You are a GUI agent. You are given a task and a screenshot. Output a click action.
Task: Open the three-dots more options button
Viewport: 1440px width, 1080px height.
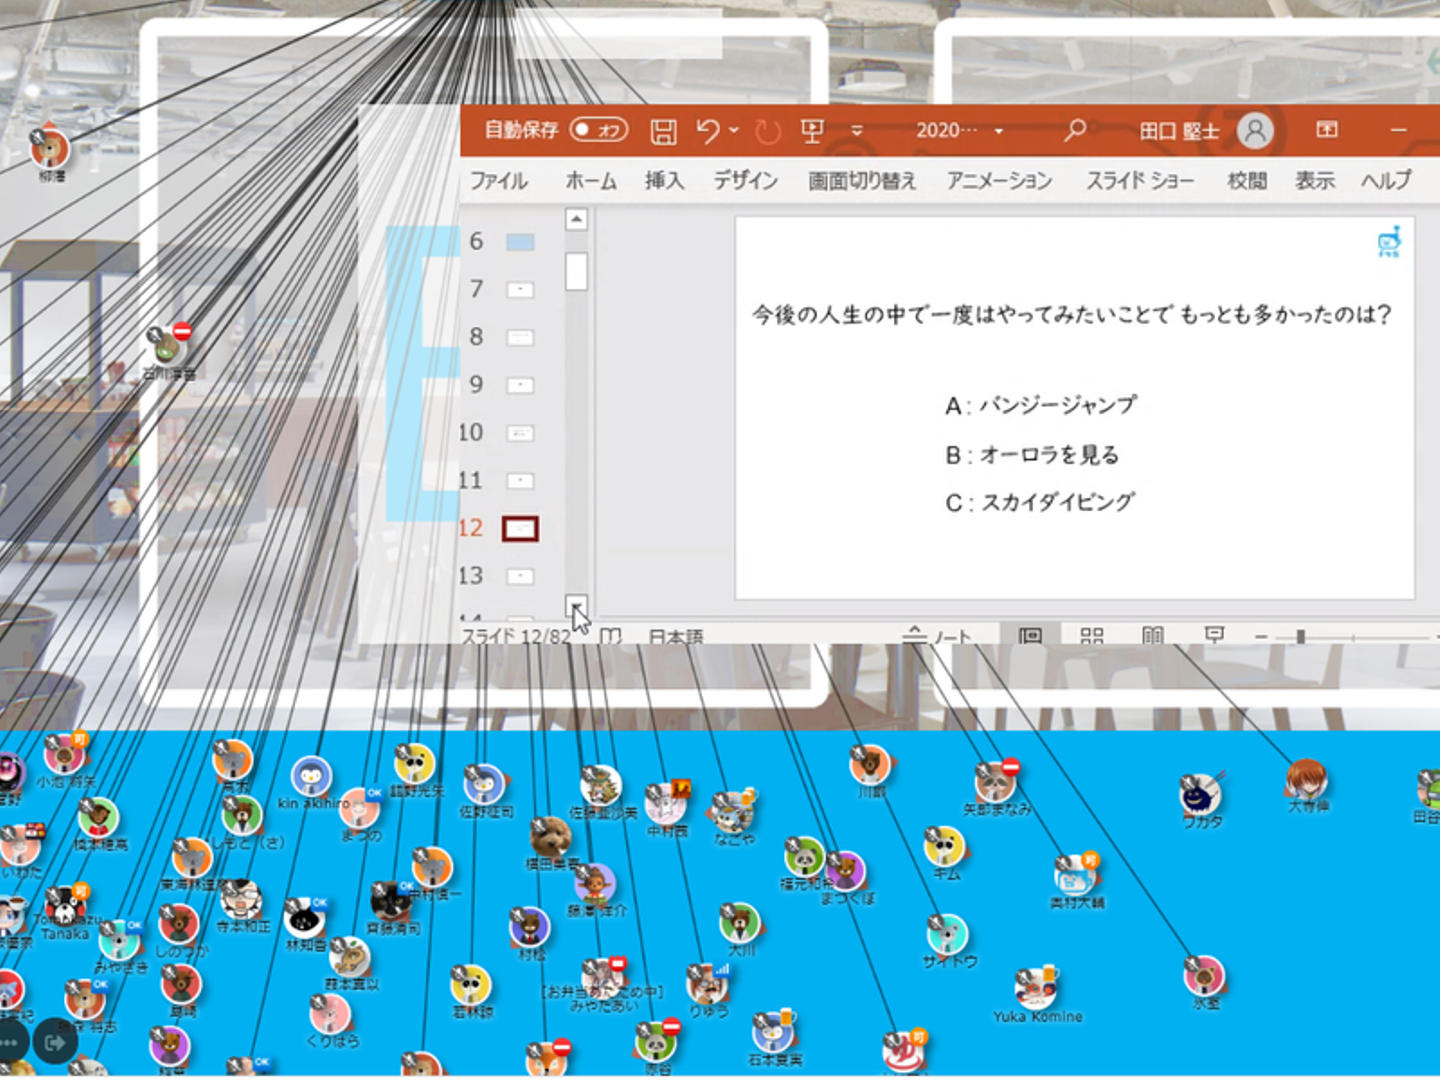[x=9, y=1042]
